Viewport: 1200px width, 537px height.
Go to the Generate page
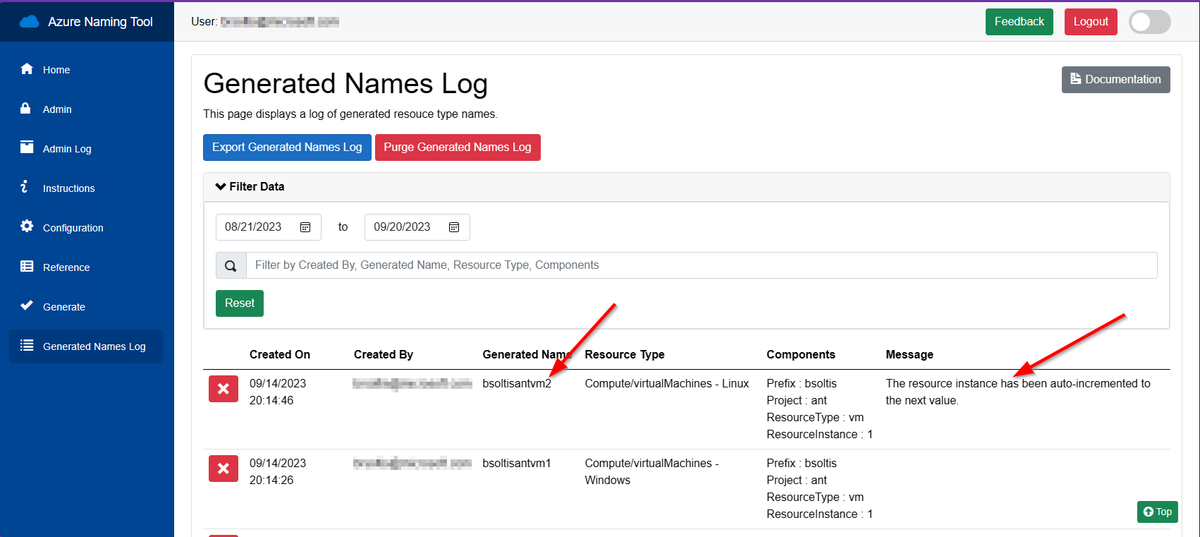pyautogui.click(x=86, y=307)
